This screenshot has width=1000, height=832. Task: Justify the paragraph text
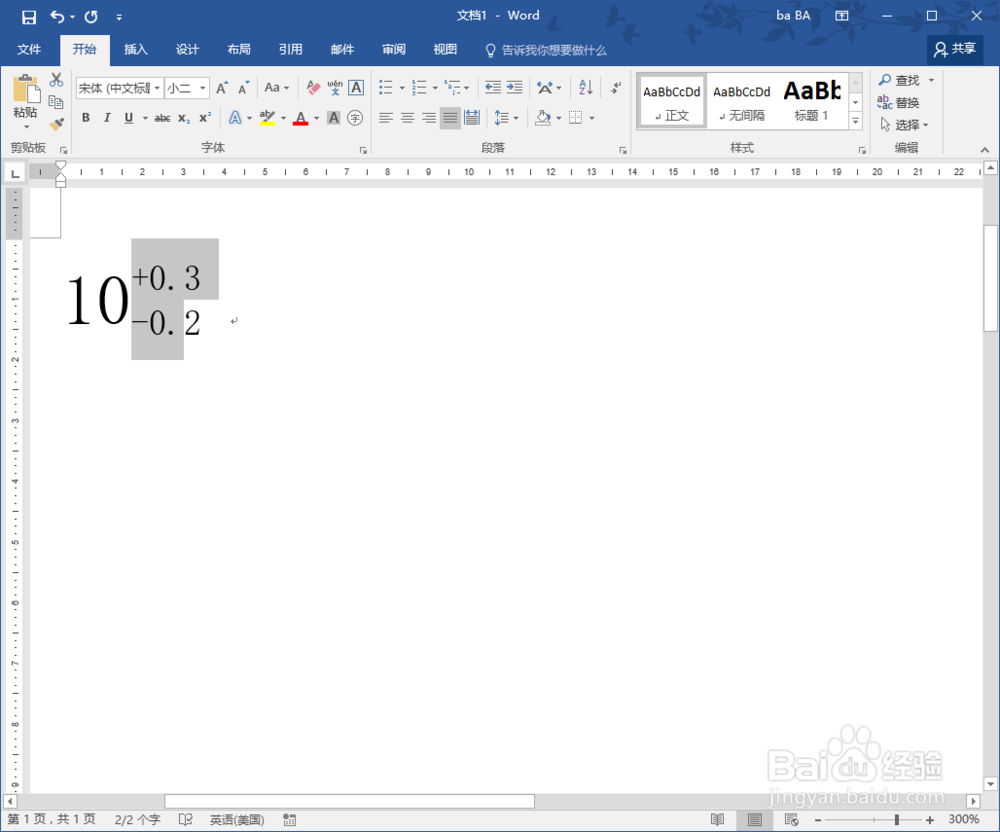tap(450, 118)
